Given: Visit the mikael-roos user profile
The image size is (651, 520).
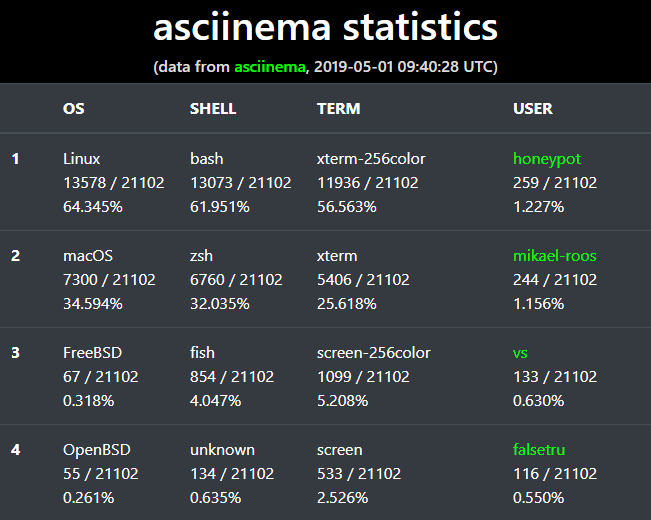Looking at the screenshot, I should (555, 256).
